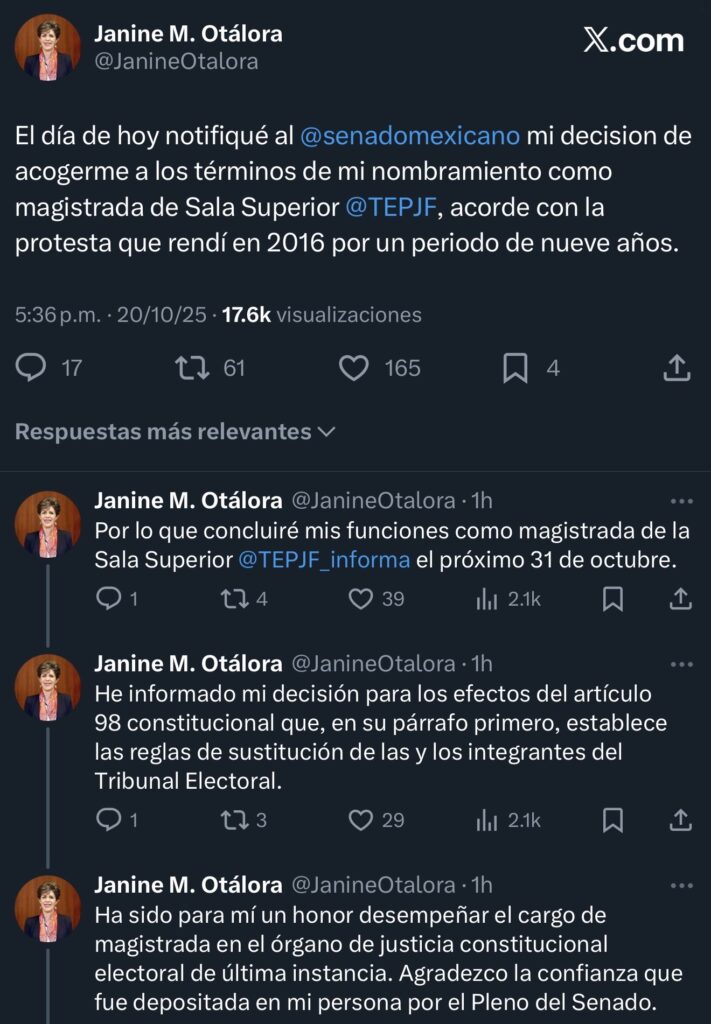
Task: Open the @JanineOtalora handle under author name
Action: [x=176, y=61]
